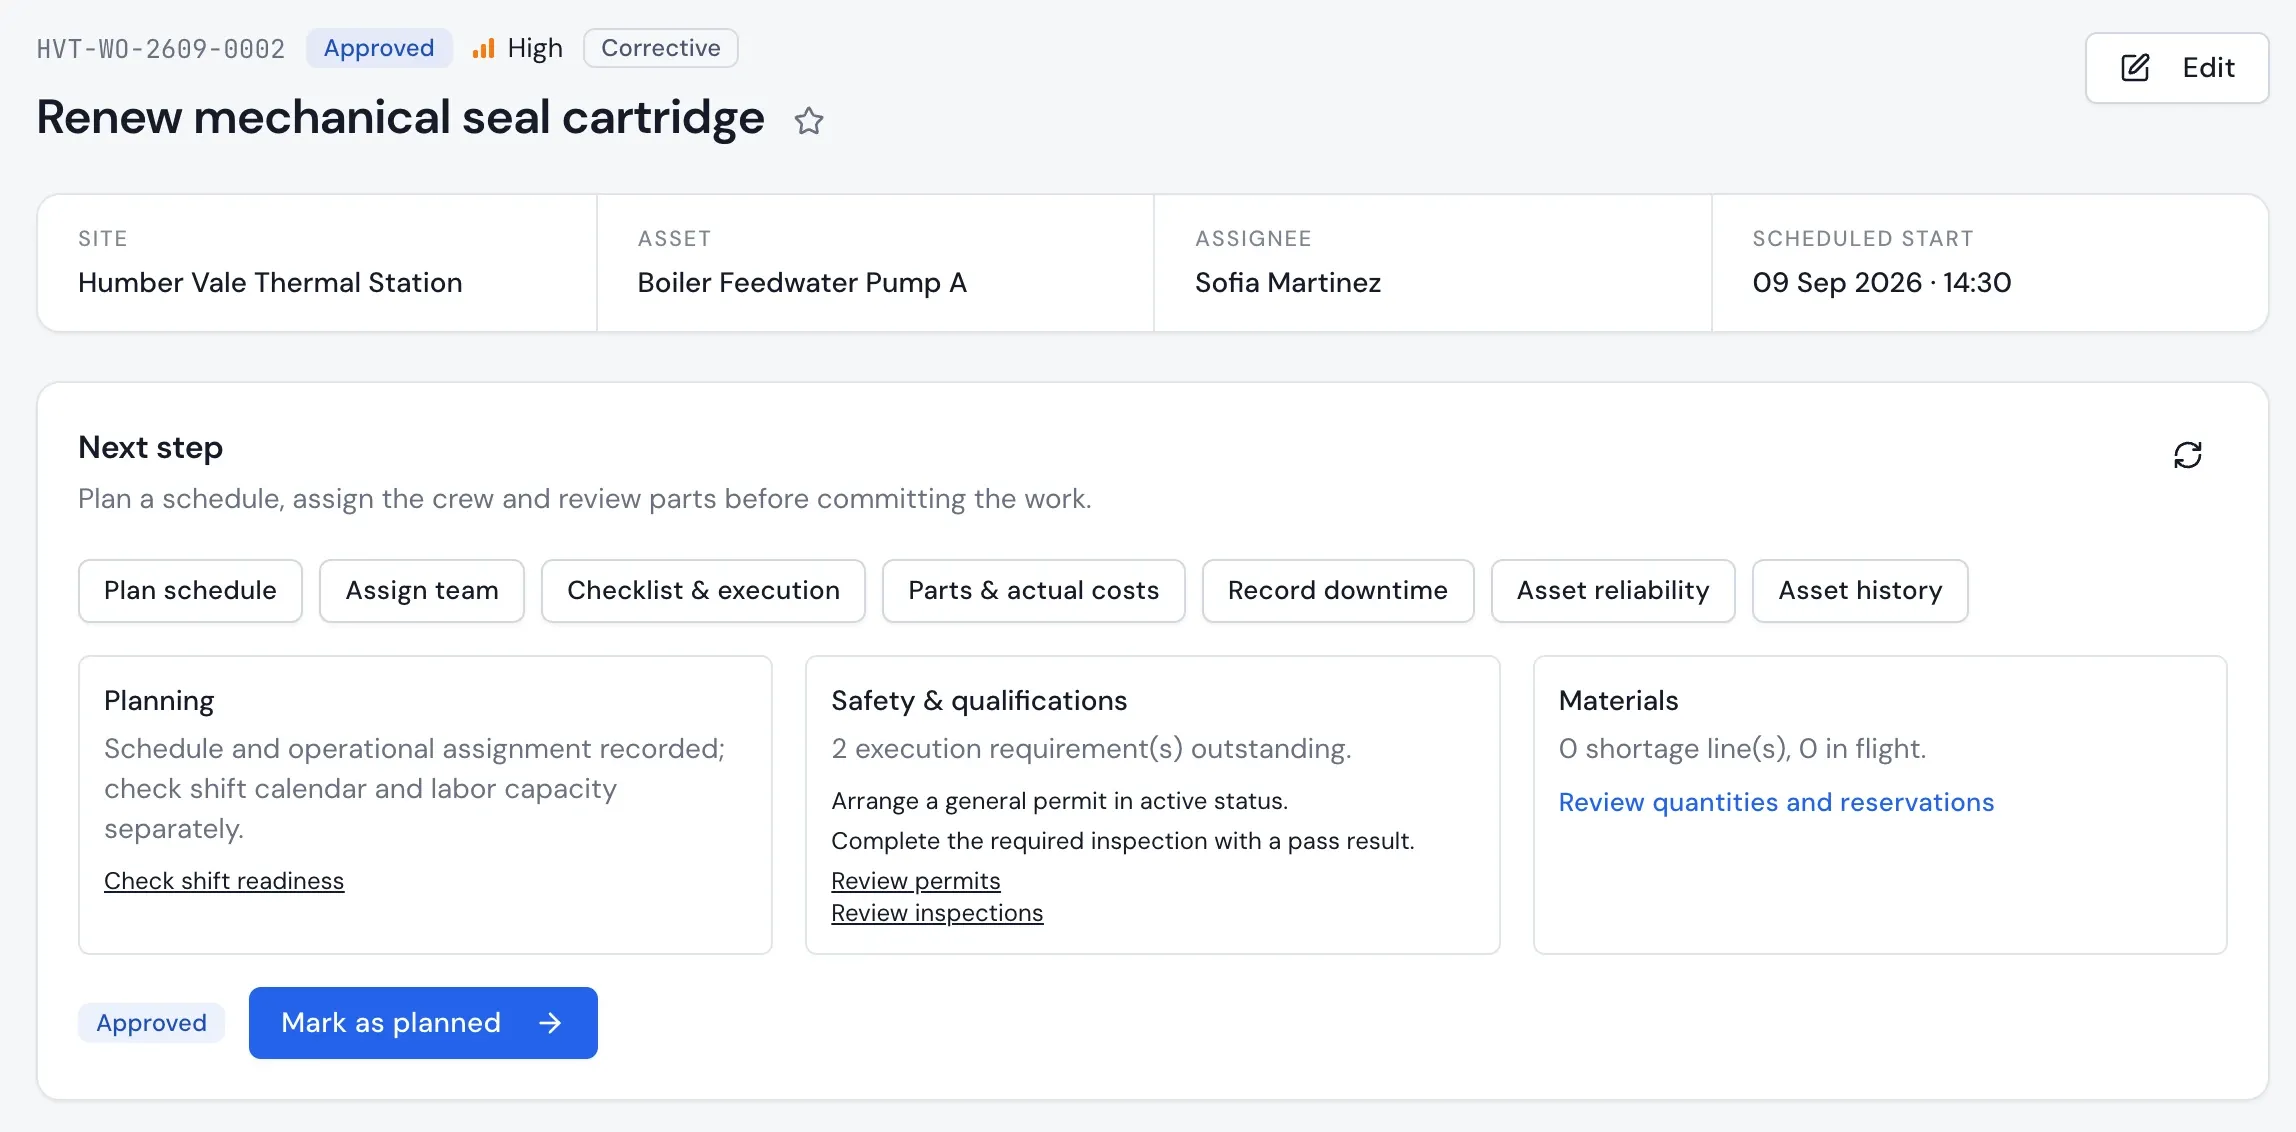Screen dimensions: 2296x1132
Task: Star this work order as favorite
Action: [x=808, y=121]
